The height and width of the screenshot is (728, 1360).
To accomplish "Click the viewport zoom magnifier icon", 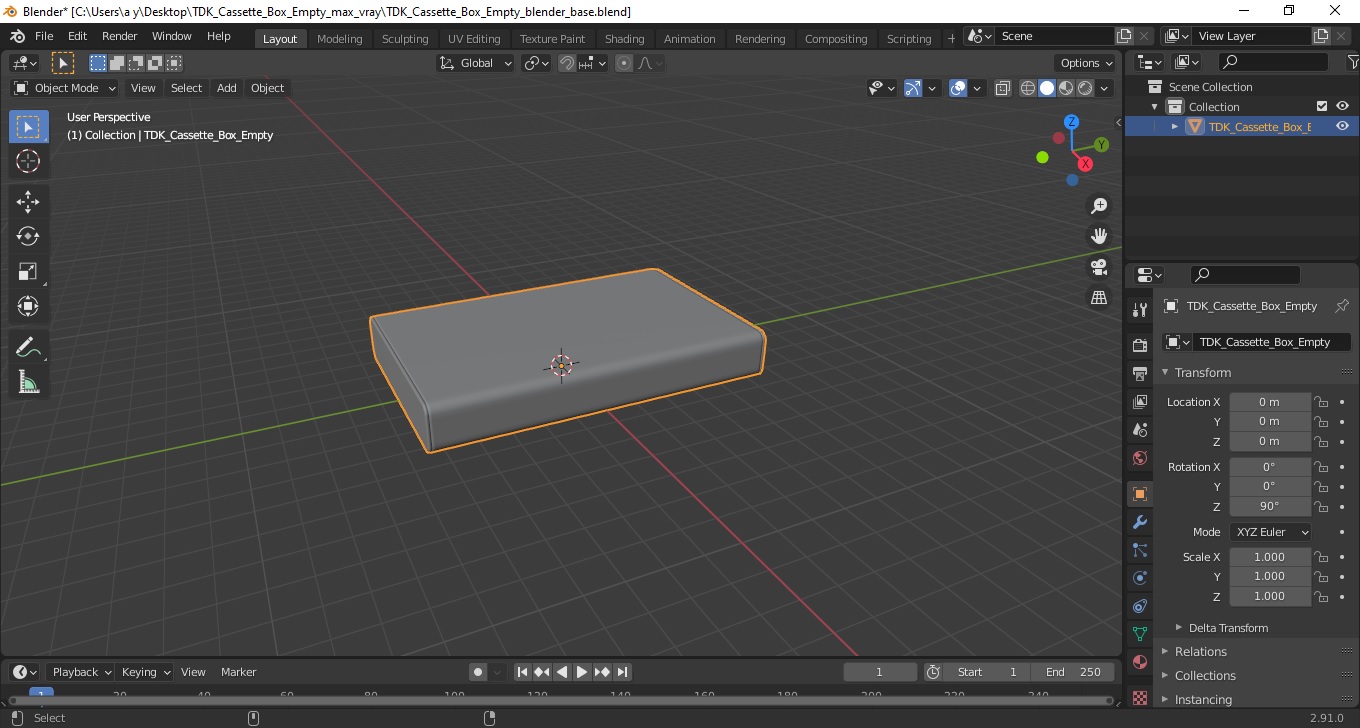I will click(1099, 205).
